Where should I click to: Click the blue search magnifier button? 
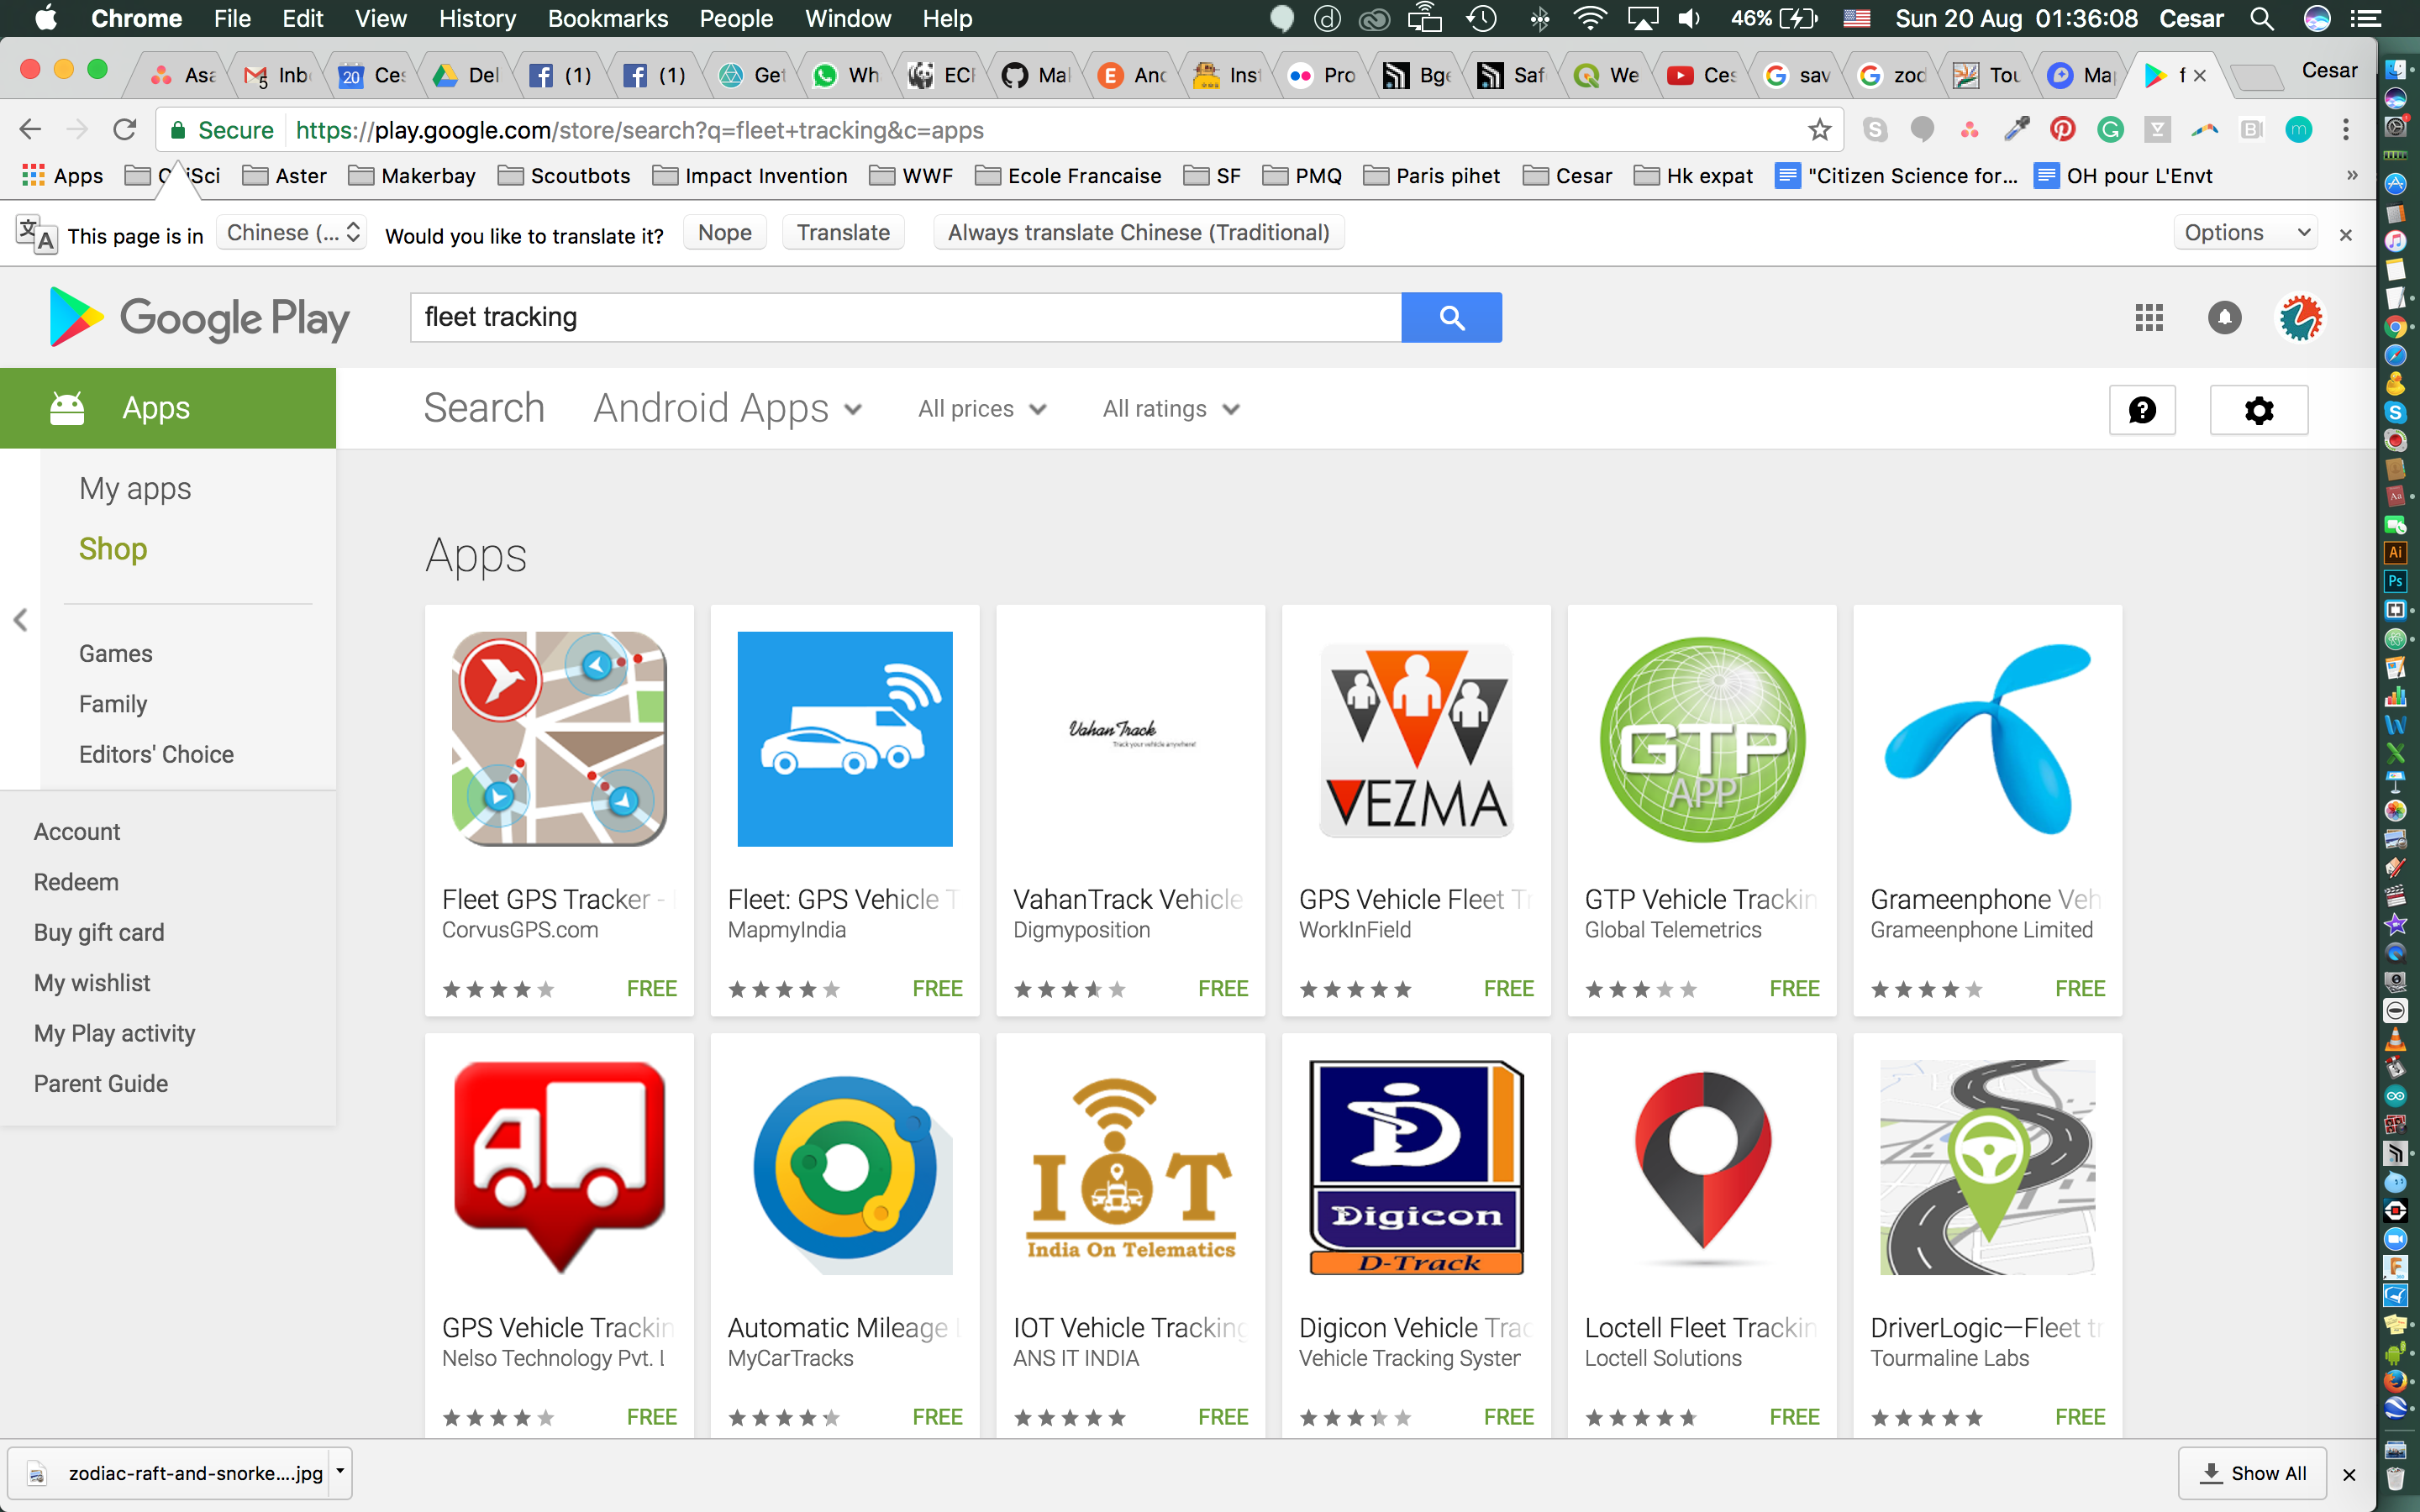[1451, 317]
